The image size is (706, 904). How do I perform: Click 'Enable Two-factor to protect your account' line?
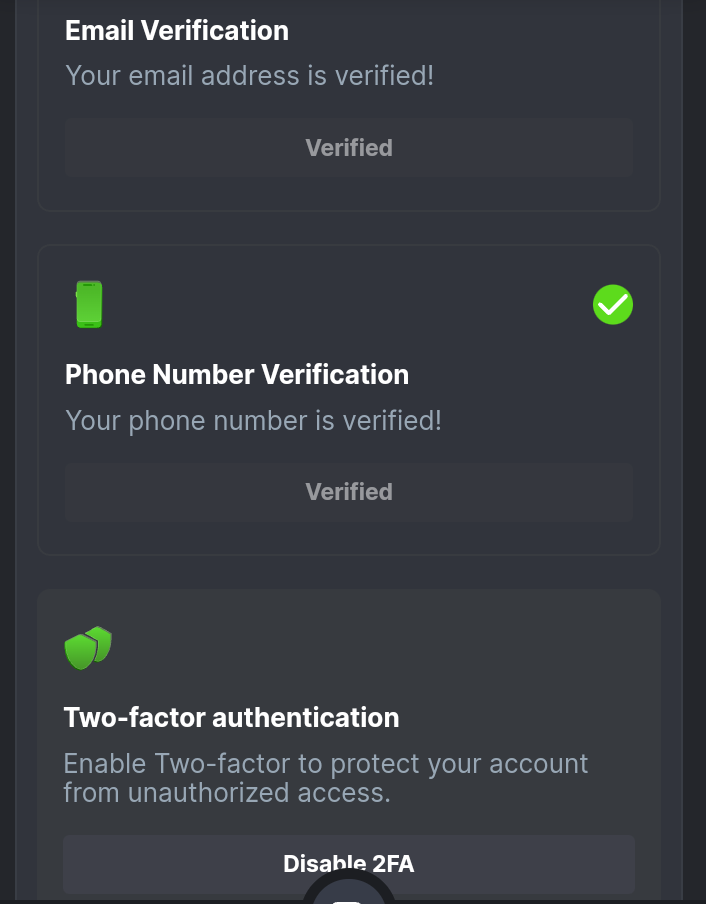(326, 764)
